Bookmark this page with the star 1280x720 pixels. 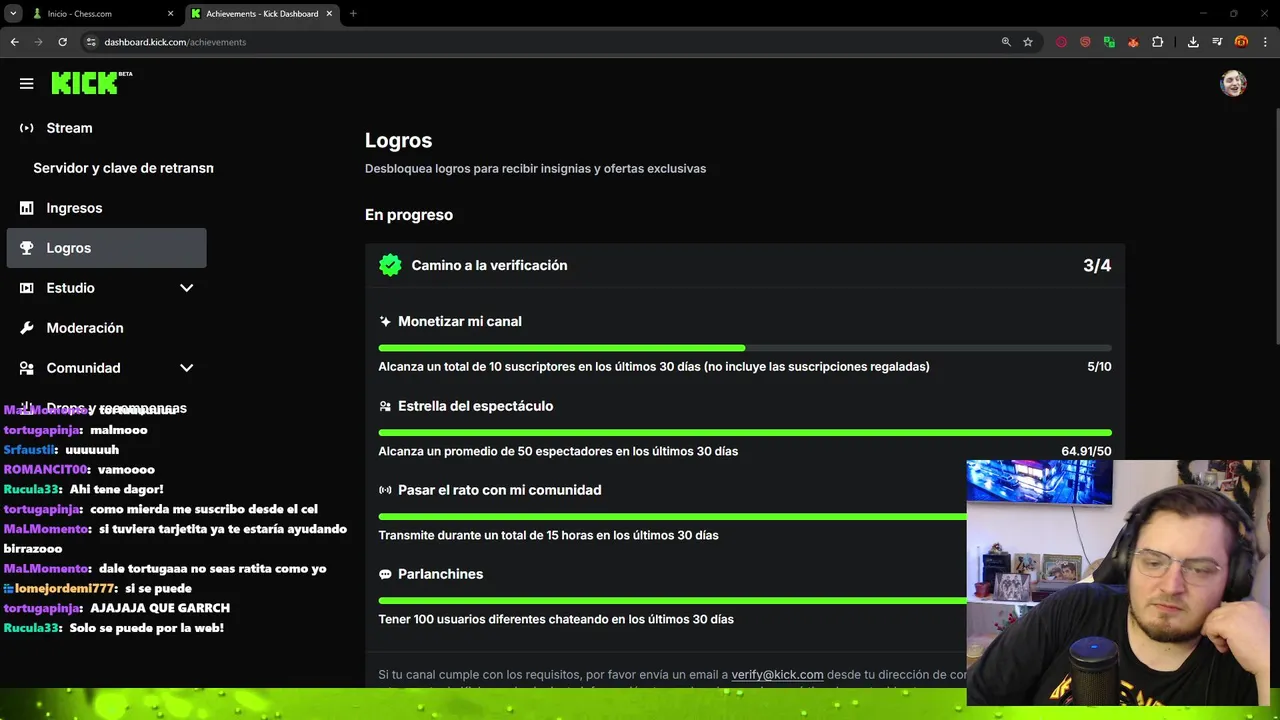pyautogui.click(x=1028, y=42)
